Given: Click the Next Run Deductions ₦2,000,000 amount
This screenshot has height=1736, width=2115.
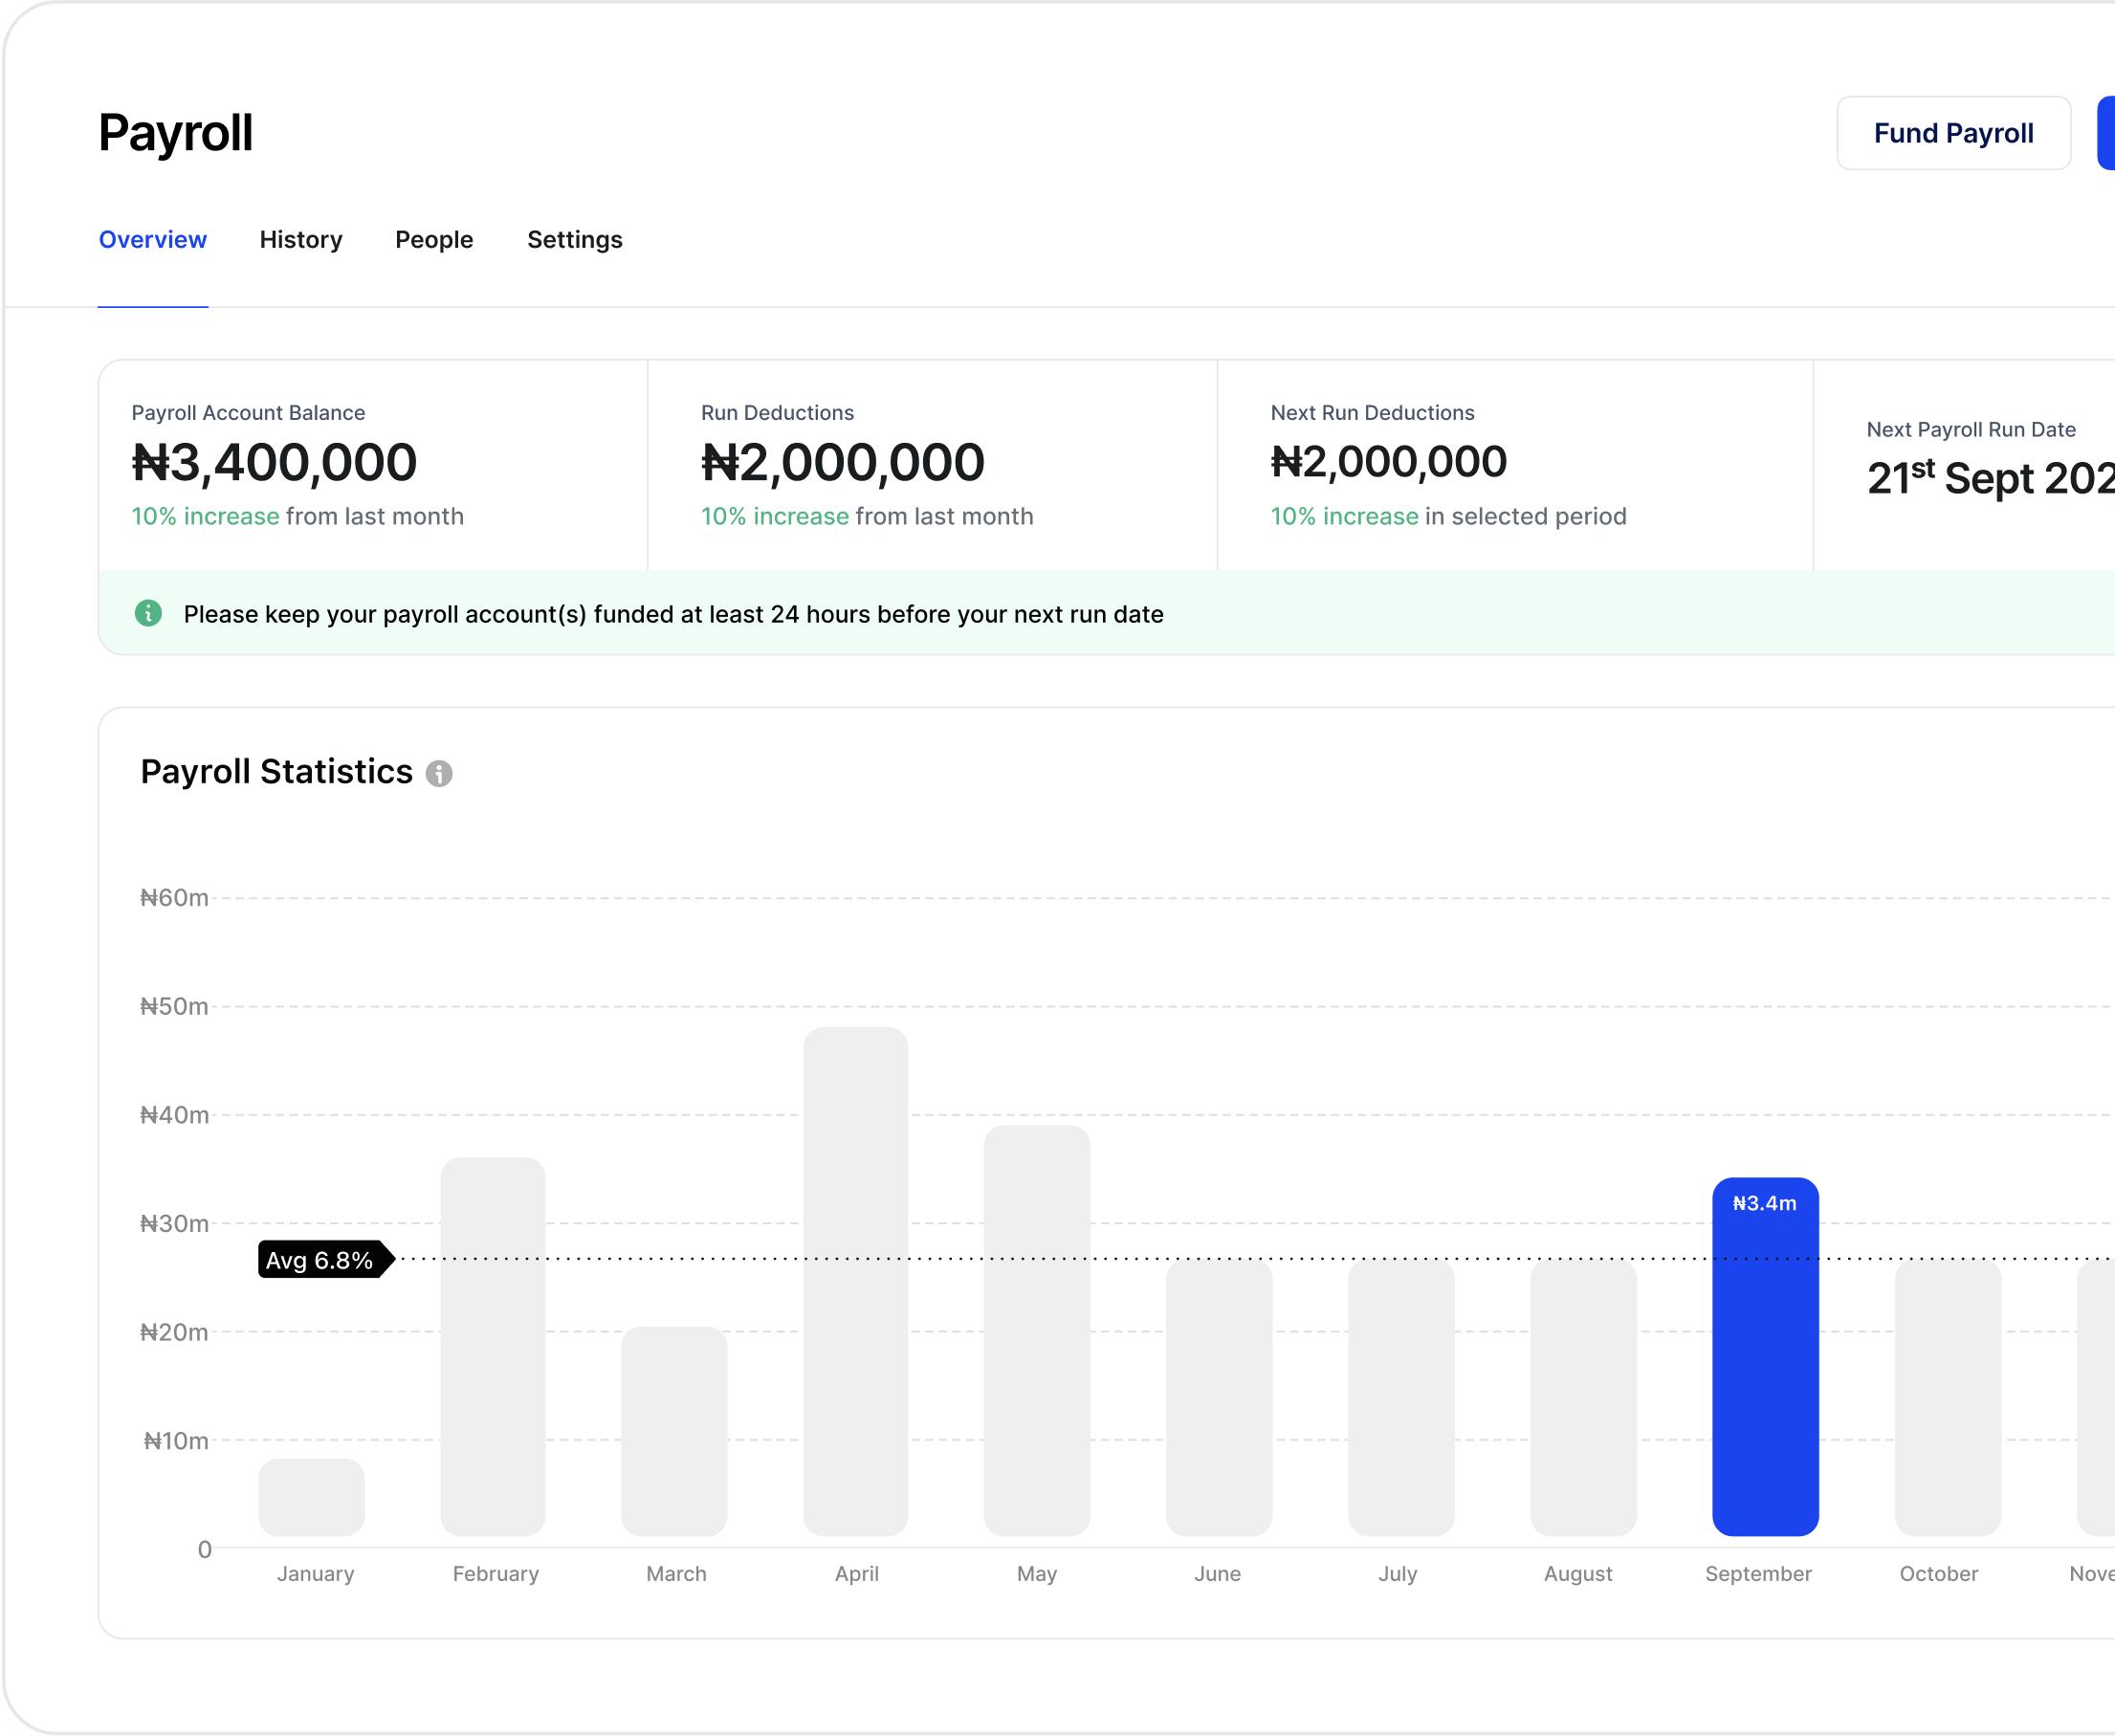Looking at the screenshot, I should click(x=1388, y=461).
